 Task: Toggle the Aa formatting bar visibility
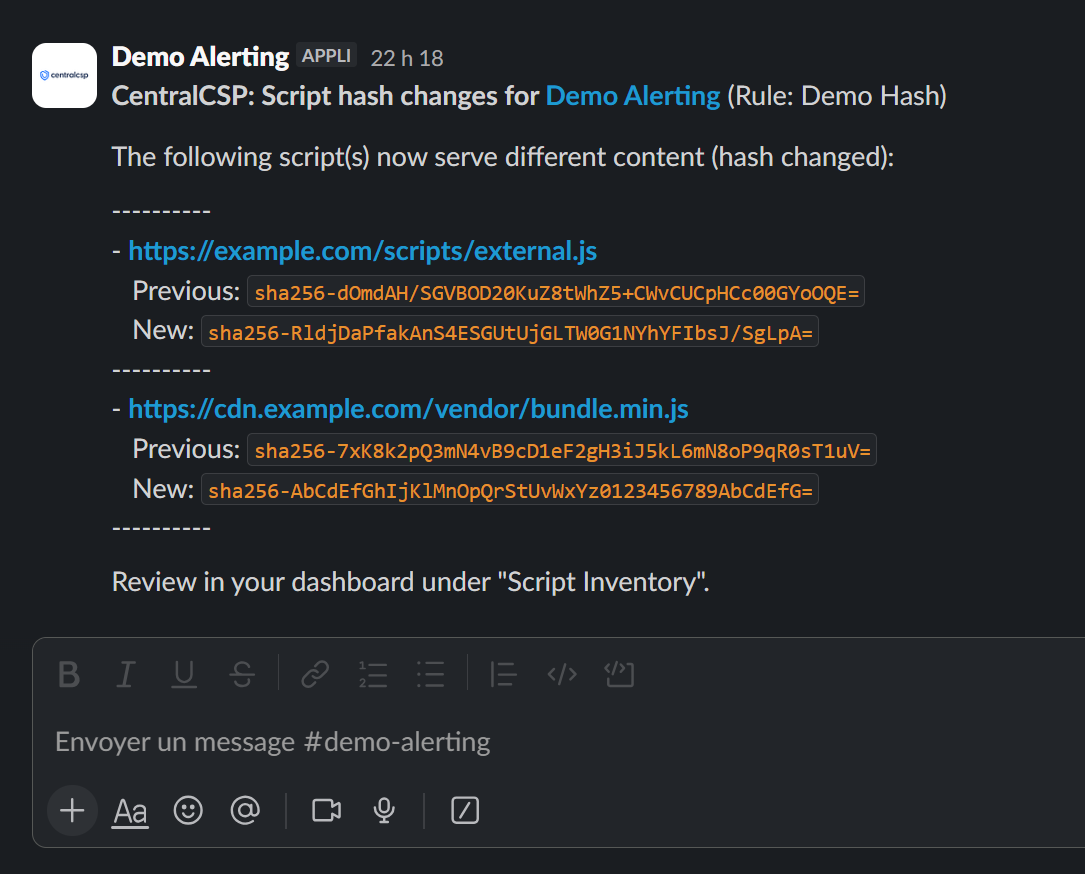point(129,811)
